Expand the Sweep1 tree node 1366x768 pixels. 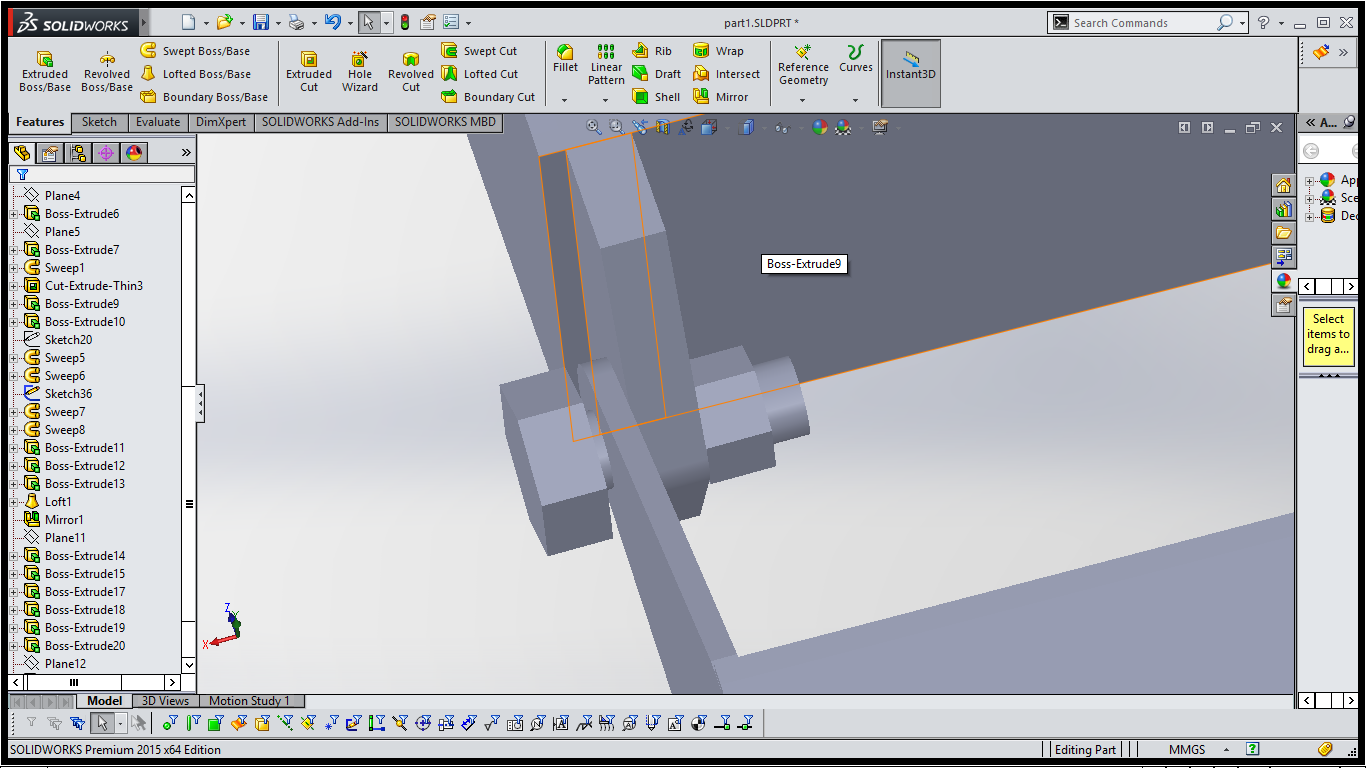point(15,268)
